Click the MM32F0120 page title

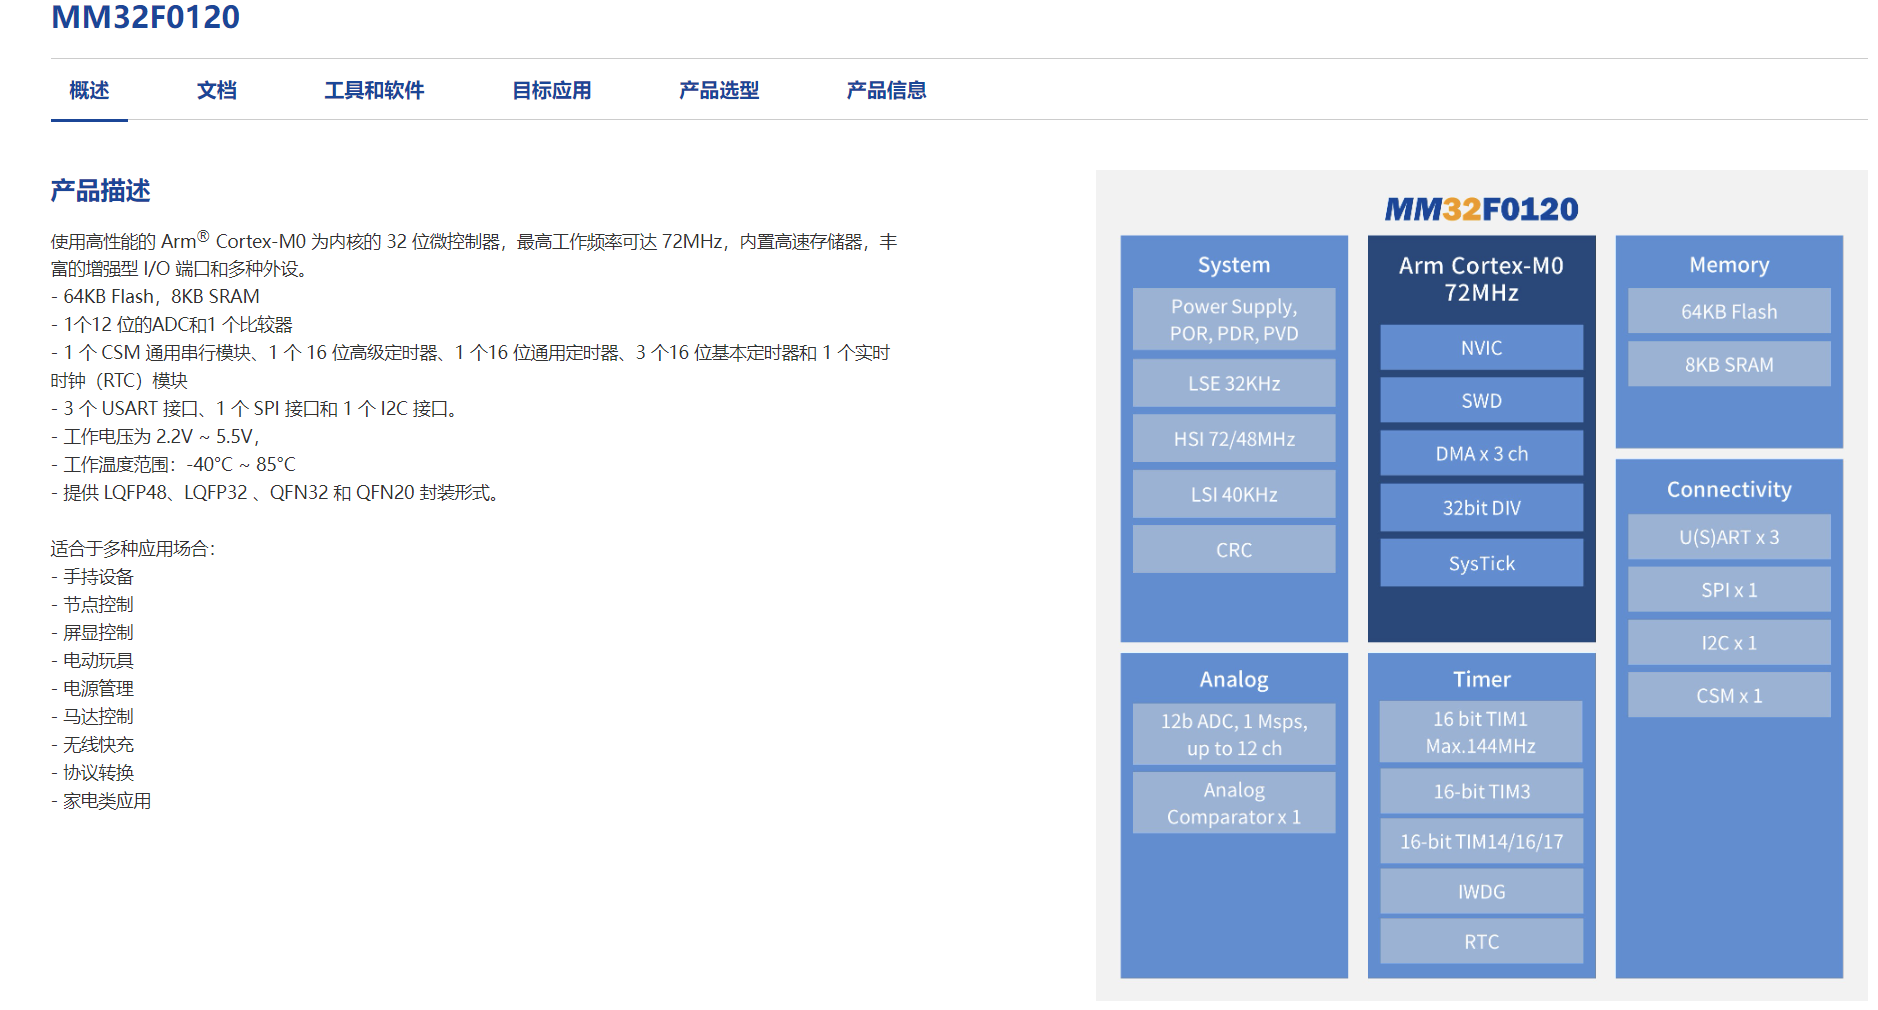point(146,17)
